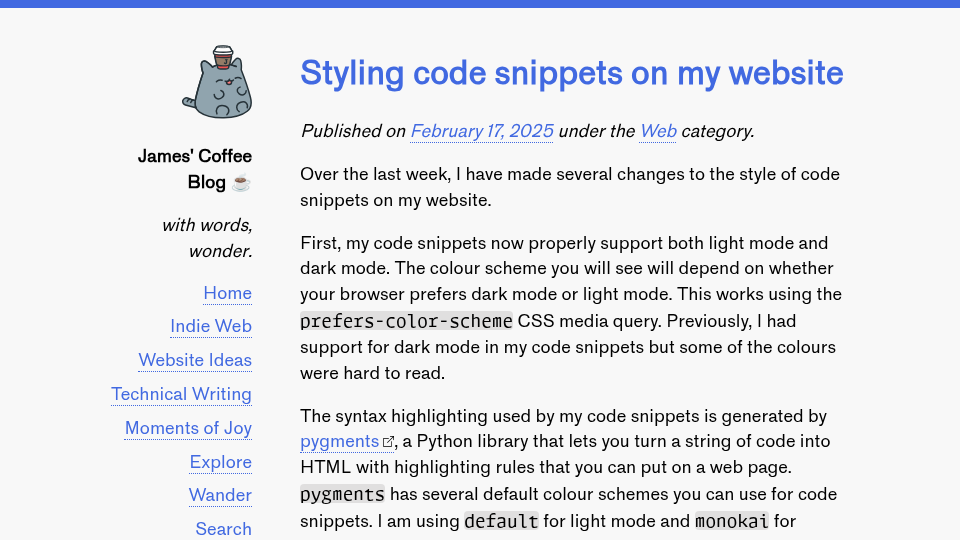Screen dimensions: 960x540
Task: Click the cat mascot logo
Action: point(217,82)
